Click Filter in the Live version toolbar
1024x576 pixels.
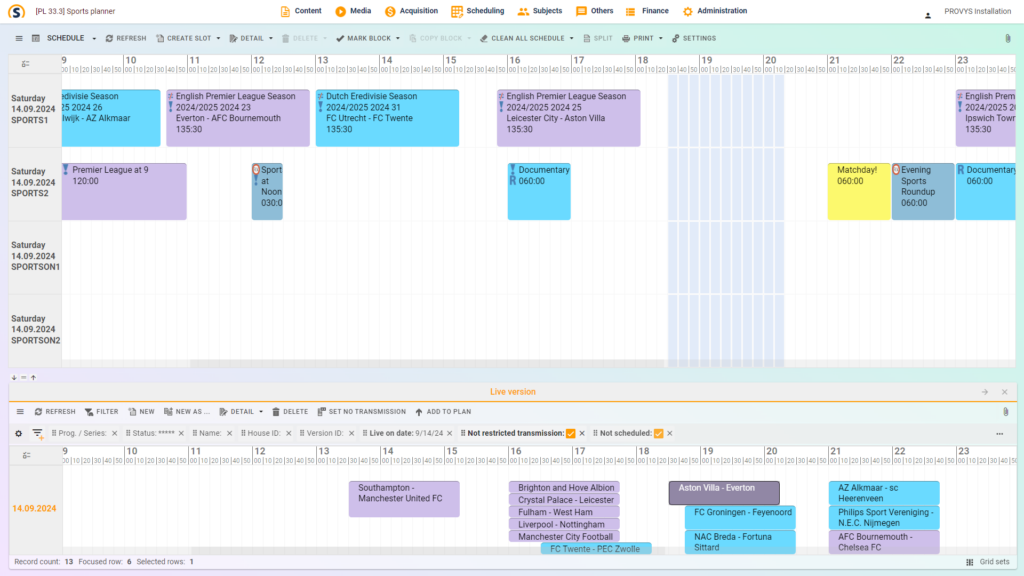[x=101, y=412]
